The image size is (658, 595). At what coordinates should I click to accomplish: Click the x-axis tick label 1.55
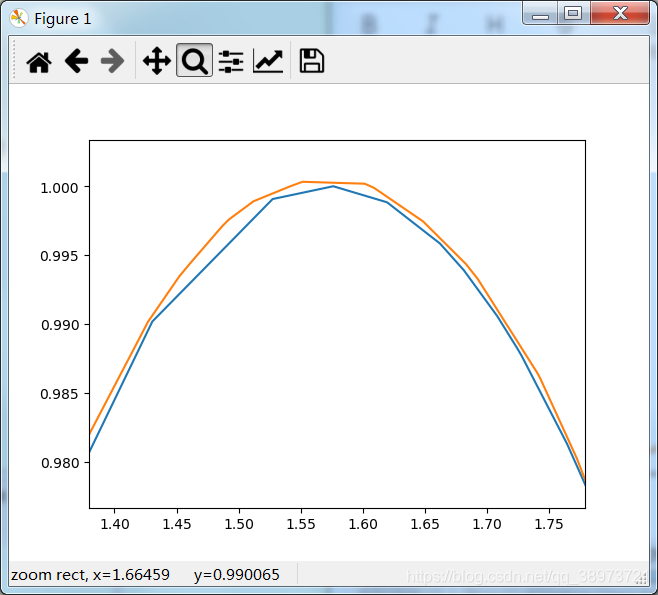tap(301, 524)
